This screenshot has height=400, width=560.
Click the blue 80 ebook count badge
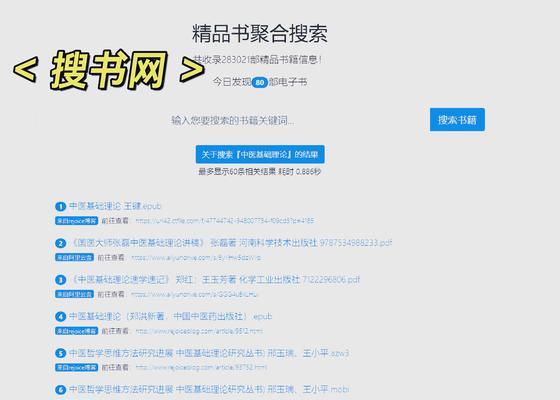(x=260, y=82)
